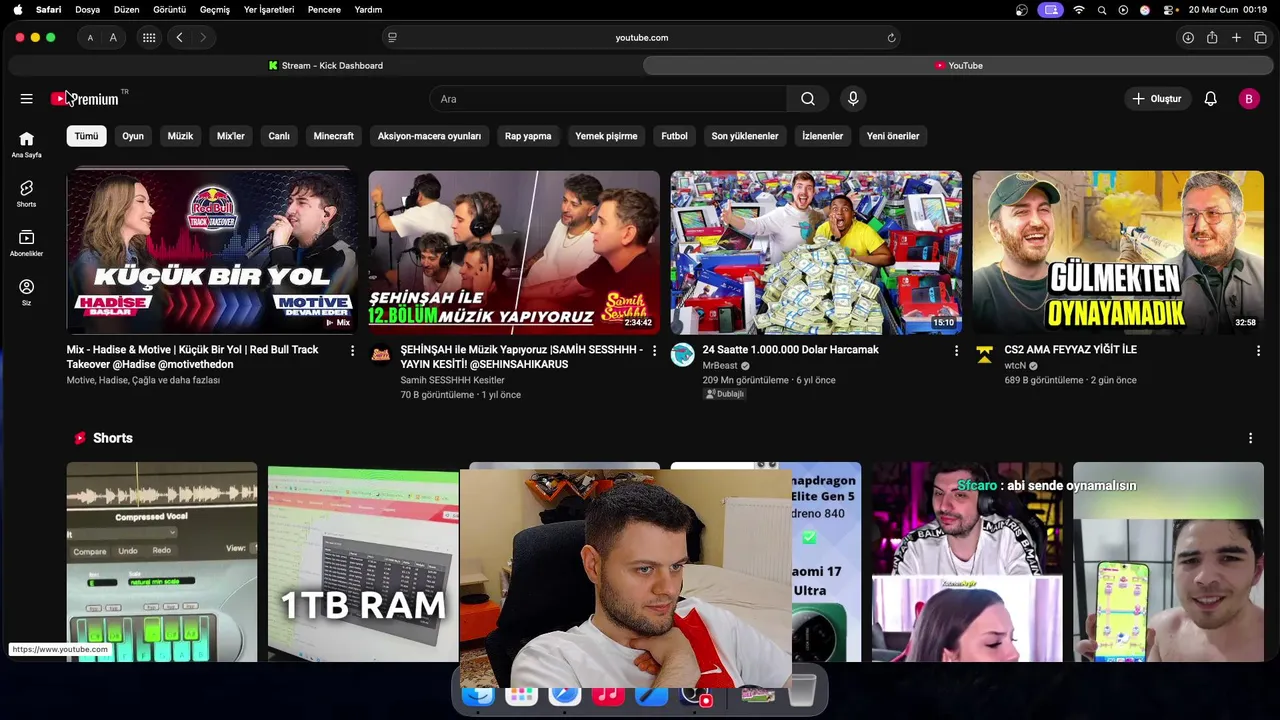Click the YouTube Premium logo

(x=85, y=98)
